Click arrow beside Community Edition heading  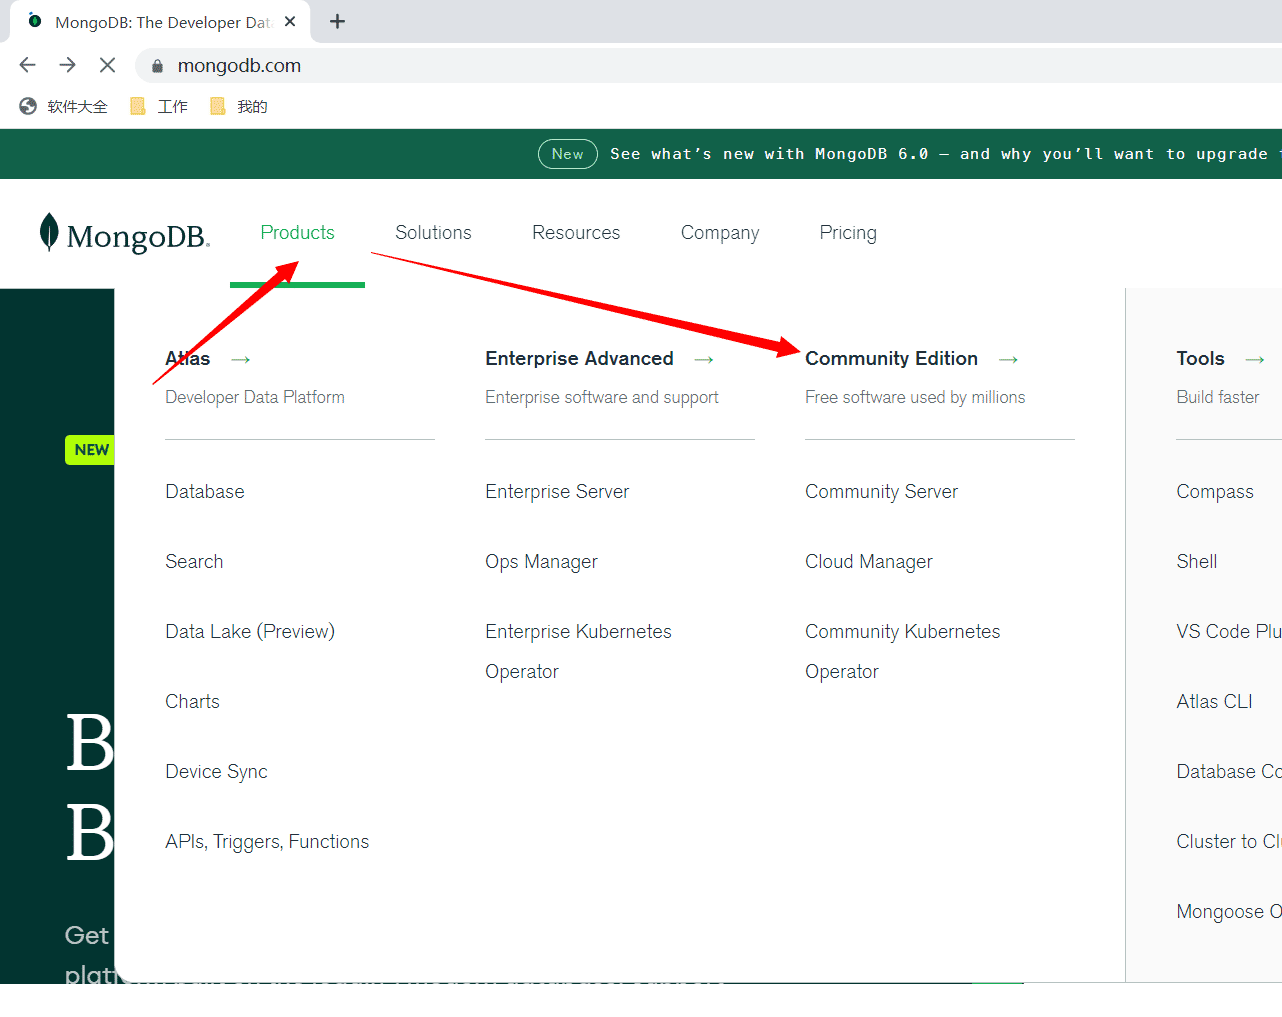click(x=1008, y=359)
